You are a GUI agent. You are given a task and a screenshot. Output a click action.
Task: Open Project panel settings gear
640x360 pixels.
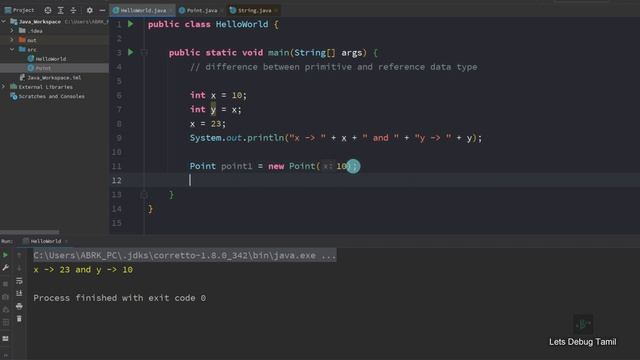coord(89,10)
